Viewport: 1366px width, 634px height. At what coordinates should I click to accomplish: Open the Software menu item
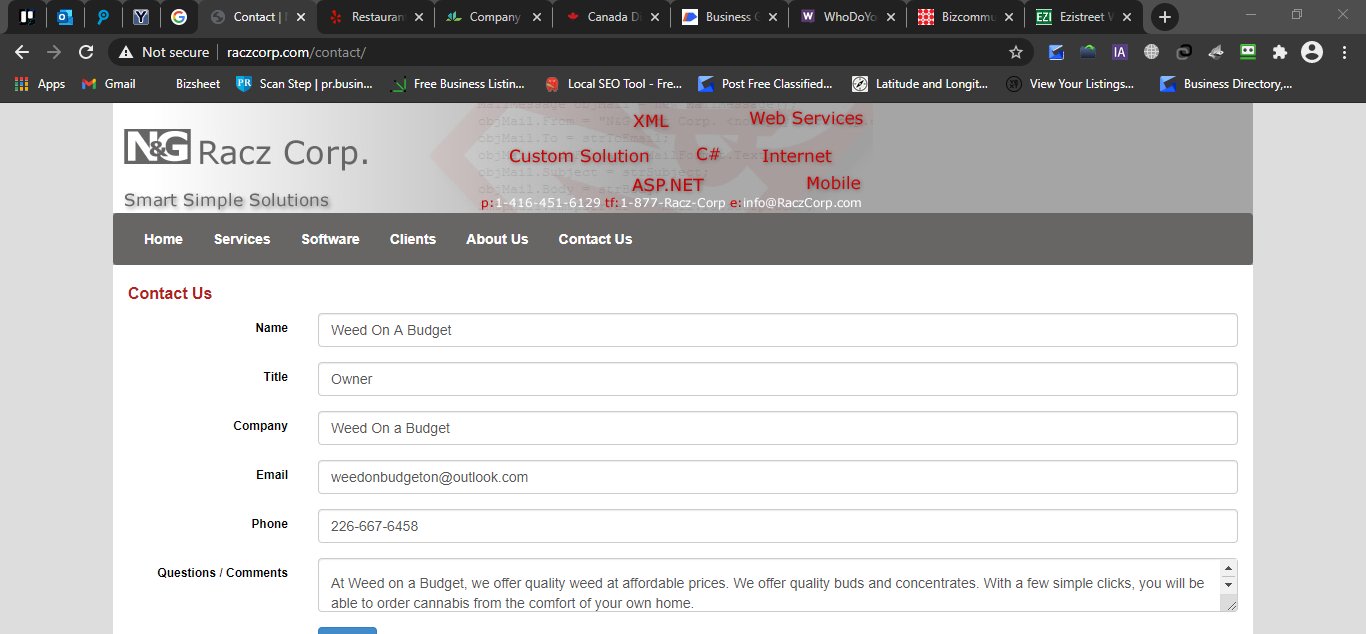pos(330,239)
